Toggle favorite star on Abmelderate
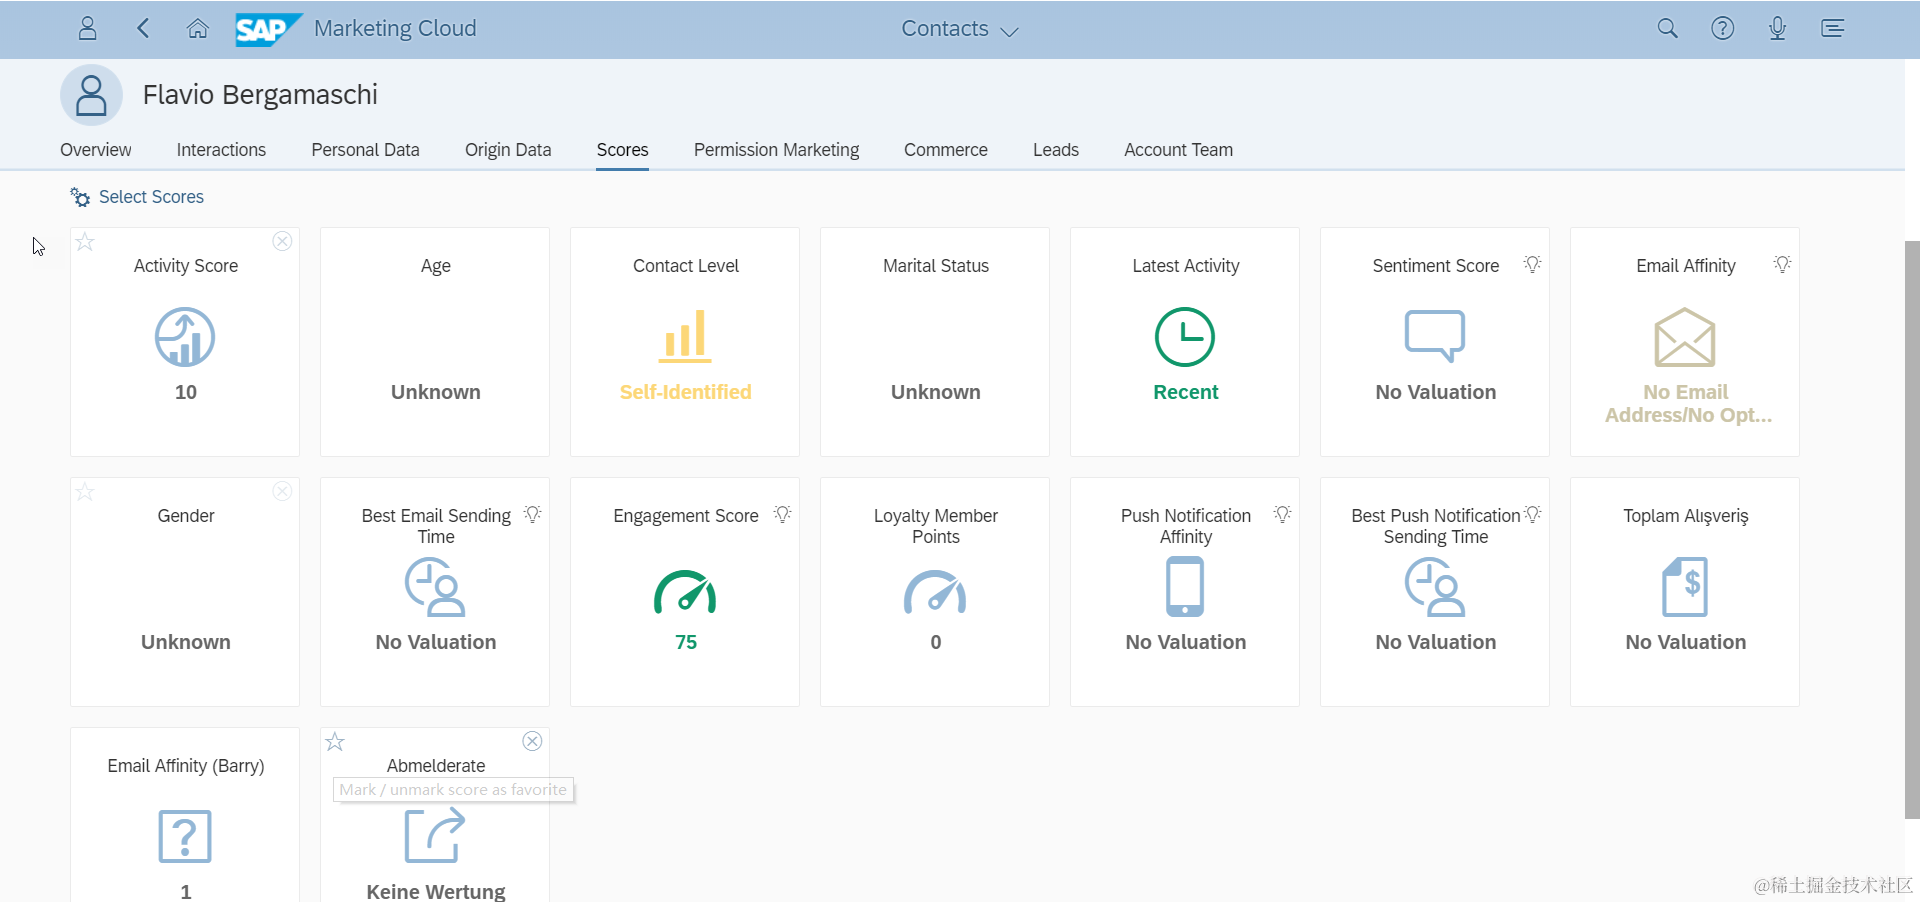1920x902 pixels. [335, 741]
